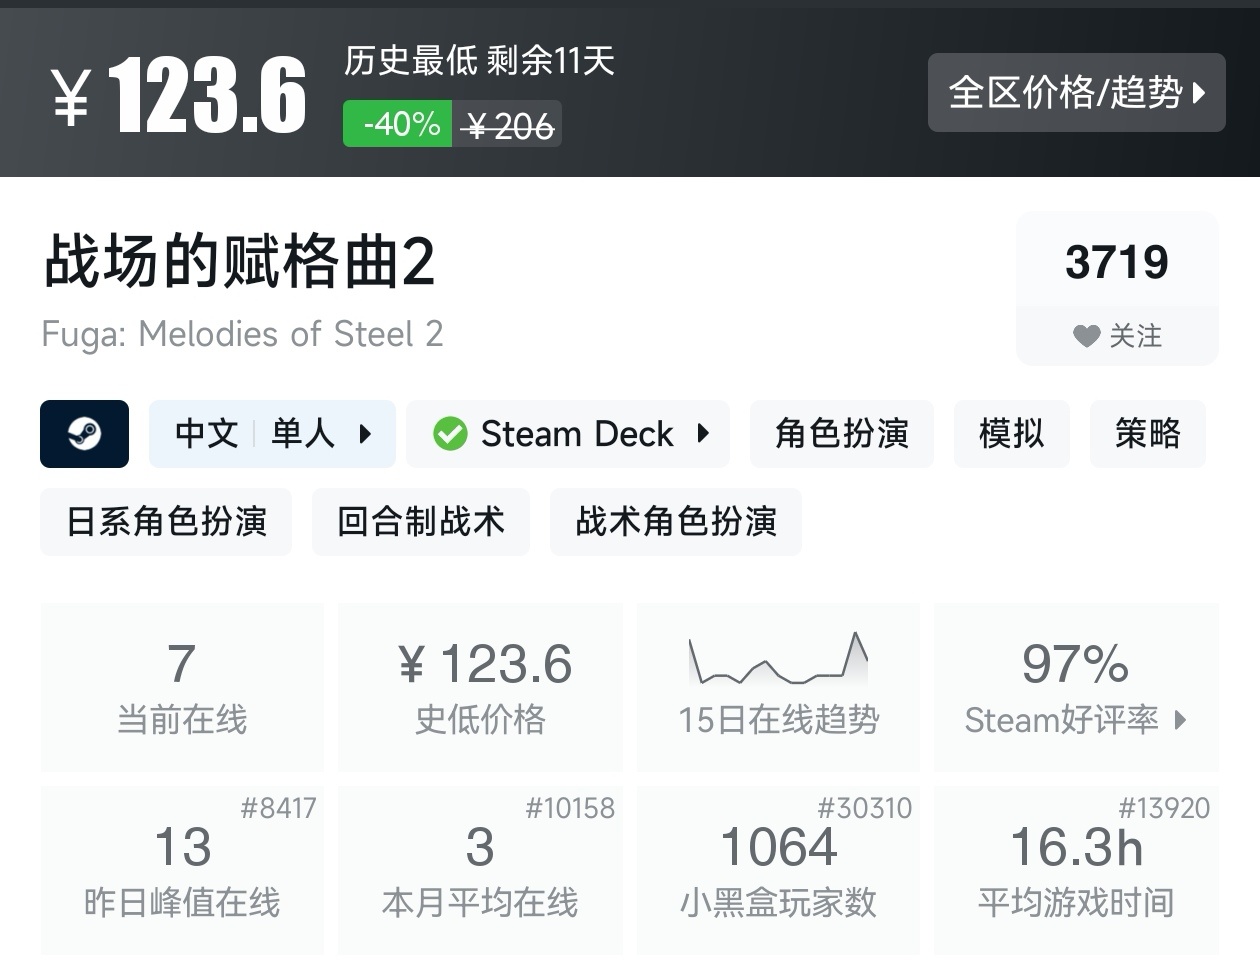Open 全区价格/趋势 regional prices button
Viewport: 1260px width, 962px height.
point(1077,93)
